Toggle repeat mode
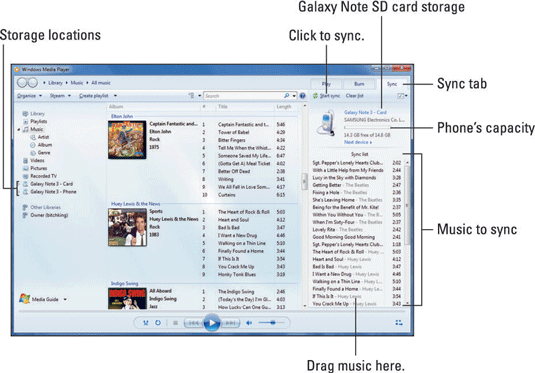535x373 pixels. pyautogui.click(x=158, y=322)
